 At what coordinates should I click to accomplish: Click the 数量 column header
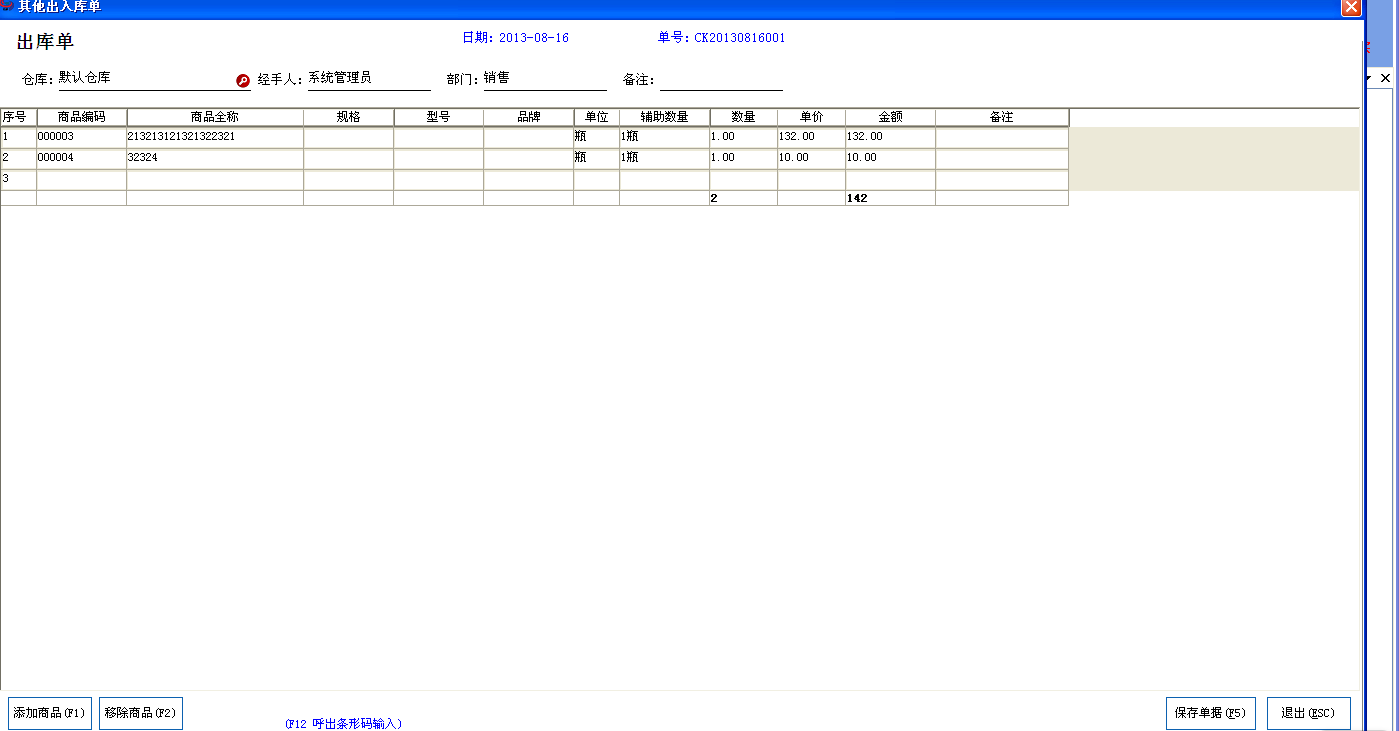pos(743,117)
